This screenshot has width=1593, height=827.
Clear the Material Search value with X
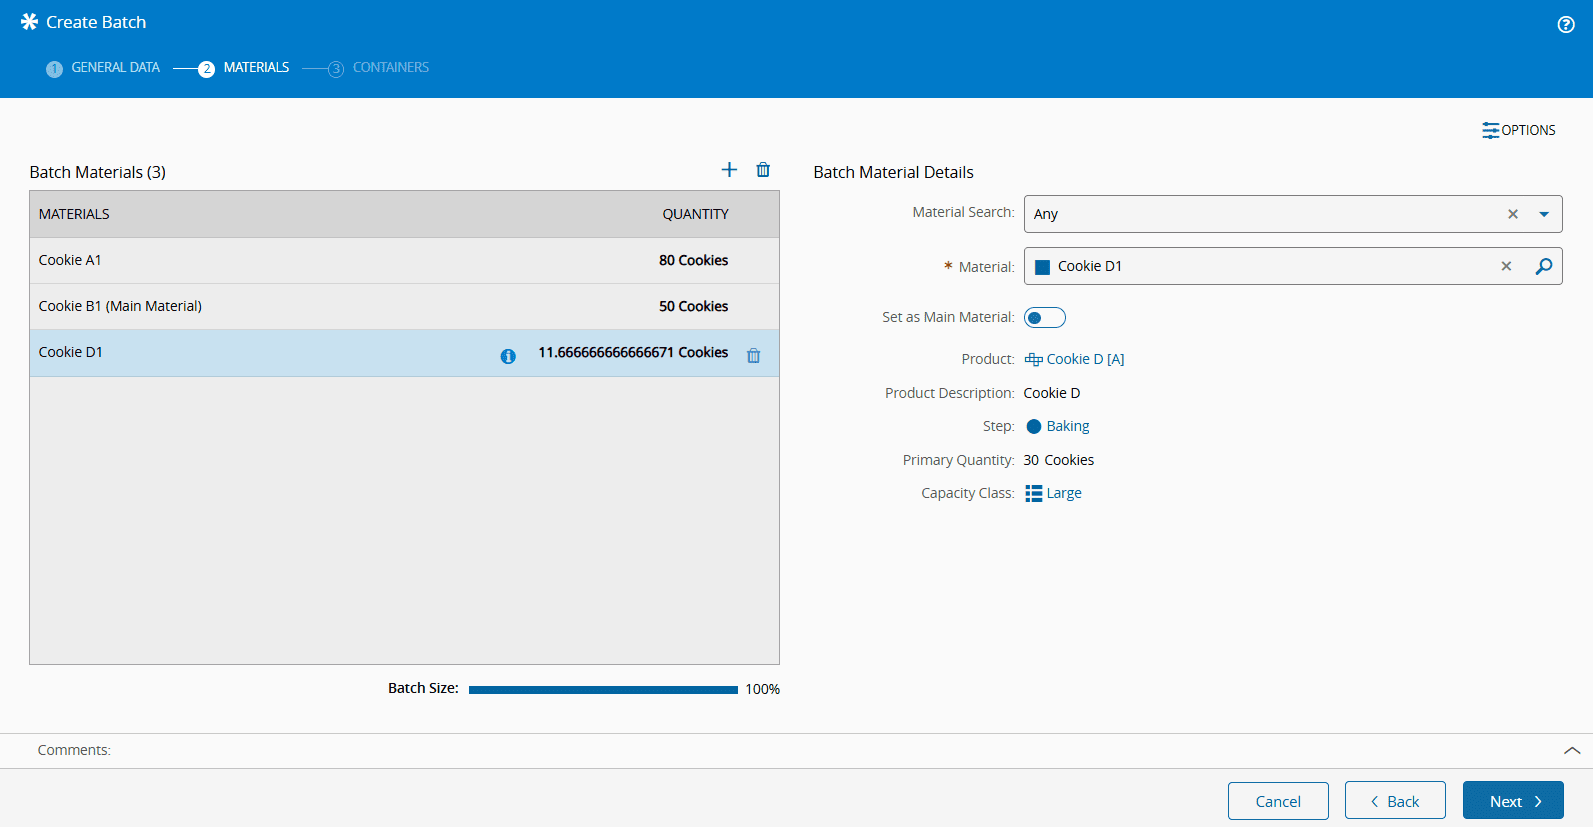click(x=1513, y=214)
